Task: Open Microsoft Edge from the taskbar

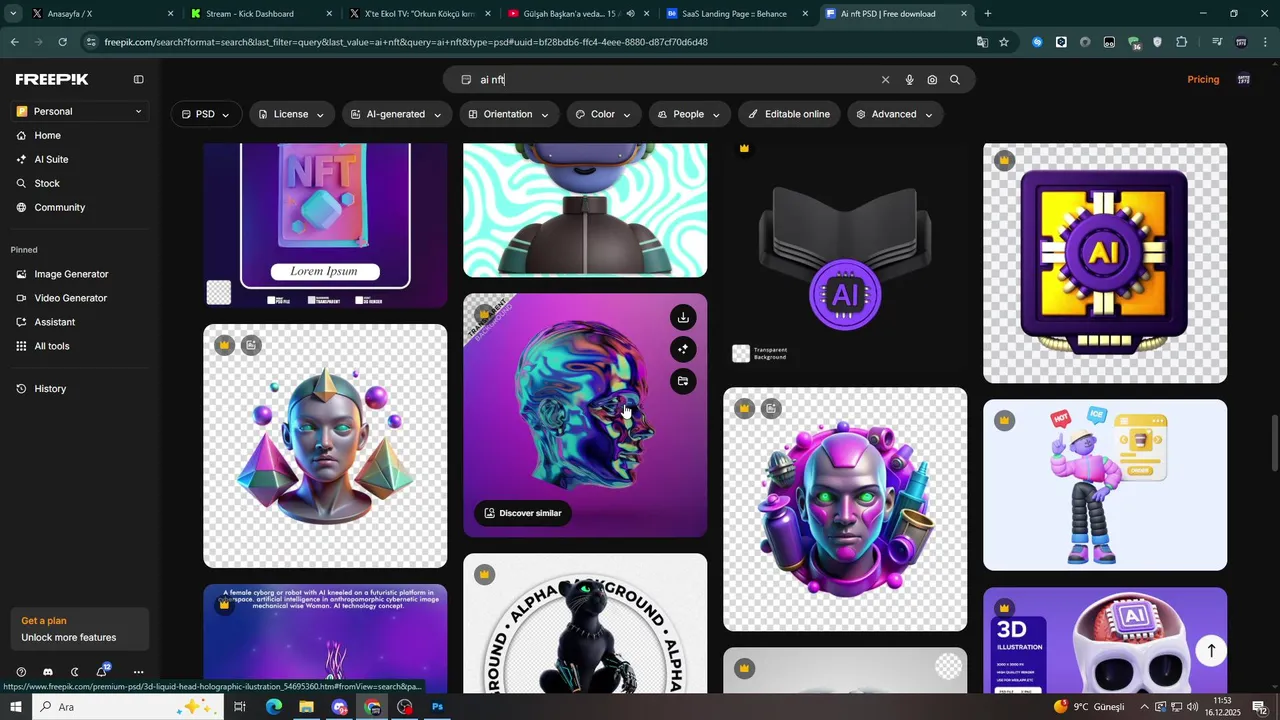Action: 274,707
